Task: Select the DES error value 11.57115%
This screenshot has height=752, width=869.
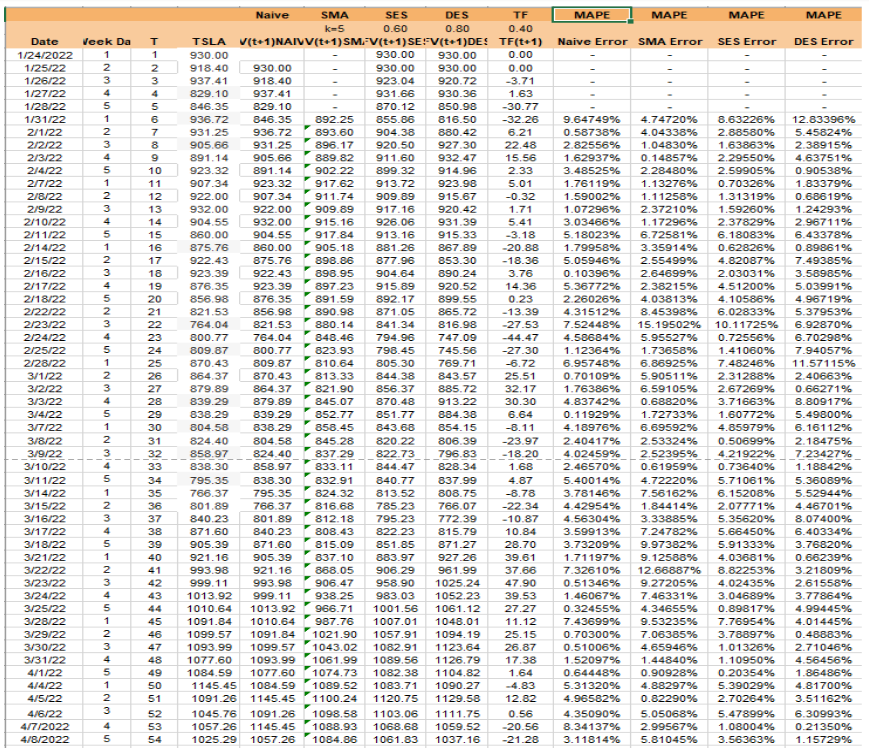Action: point(824,364)
